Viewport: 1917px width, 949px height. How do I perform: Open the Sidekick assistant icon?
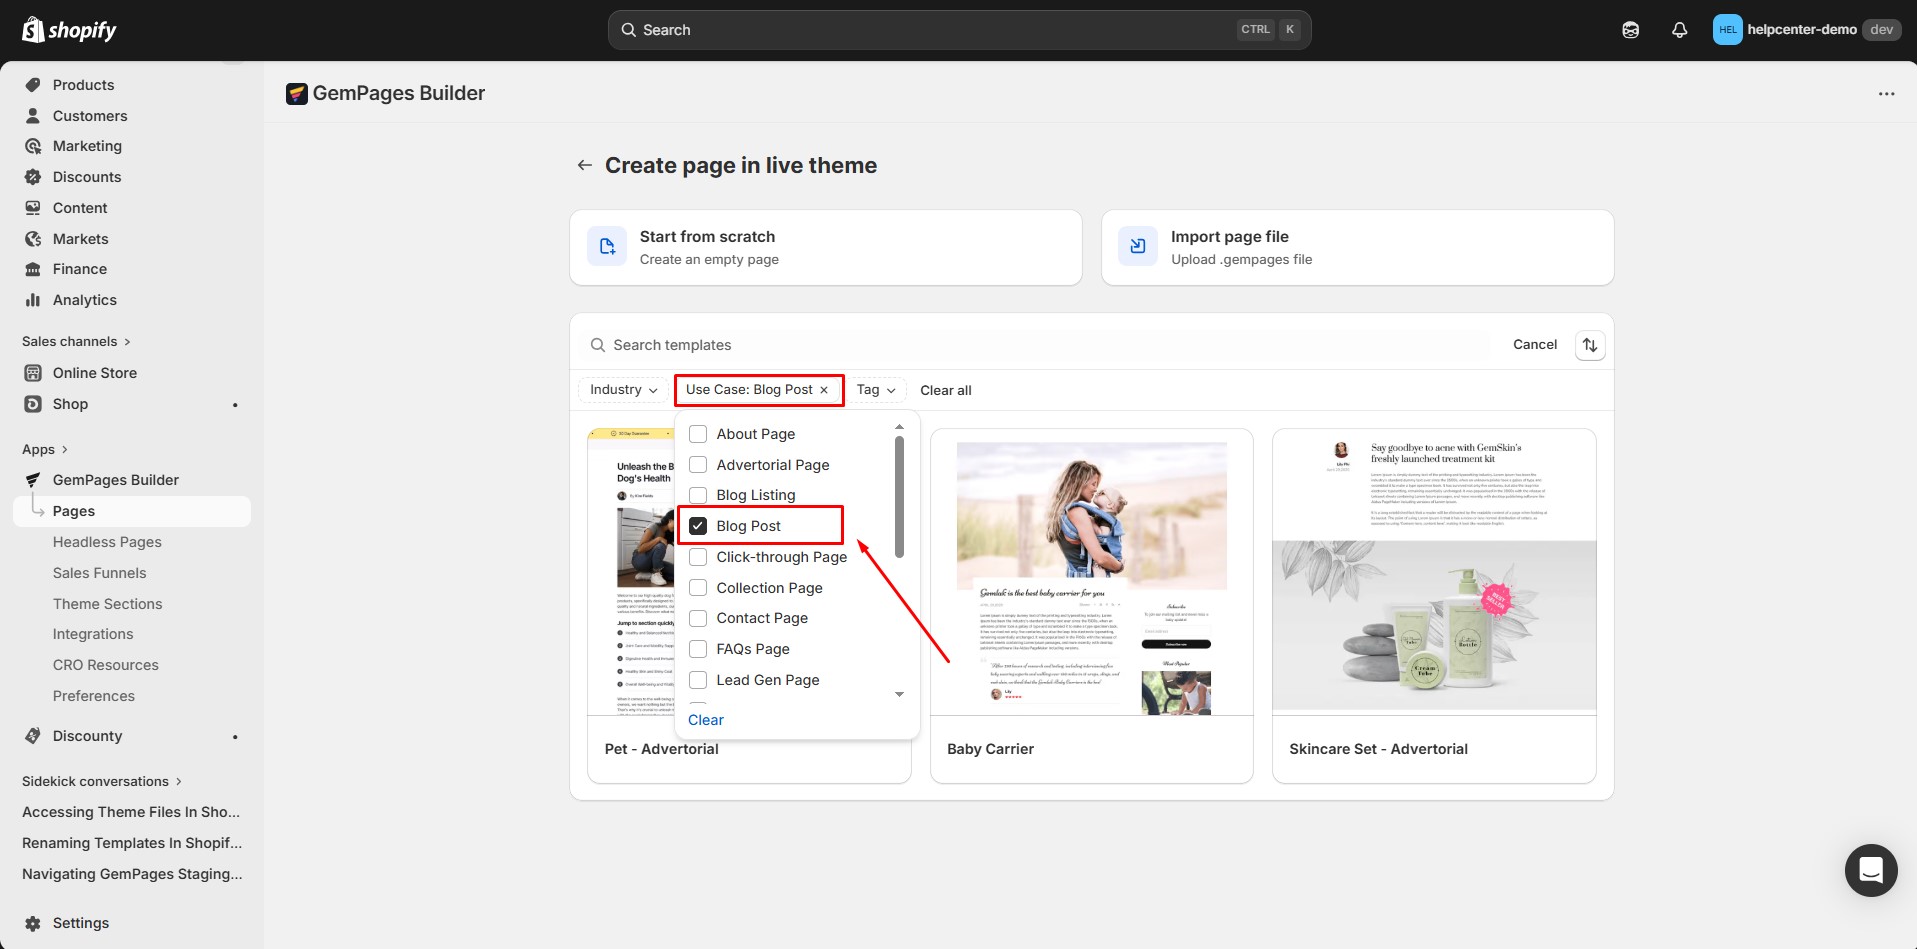click(x=1630, y=30)
